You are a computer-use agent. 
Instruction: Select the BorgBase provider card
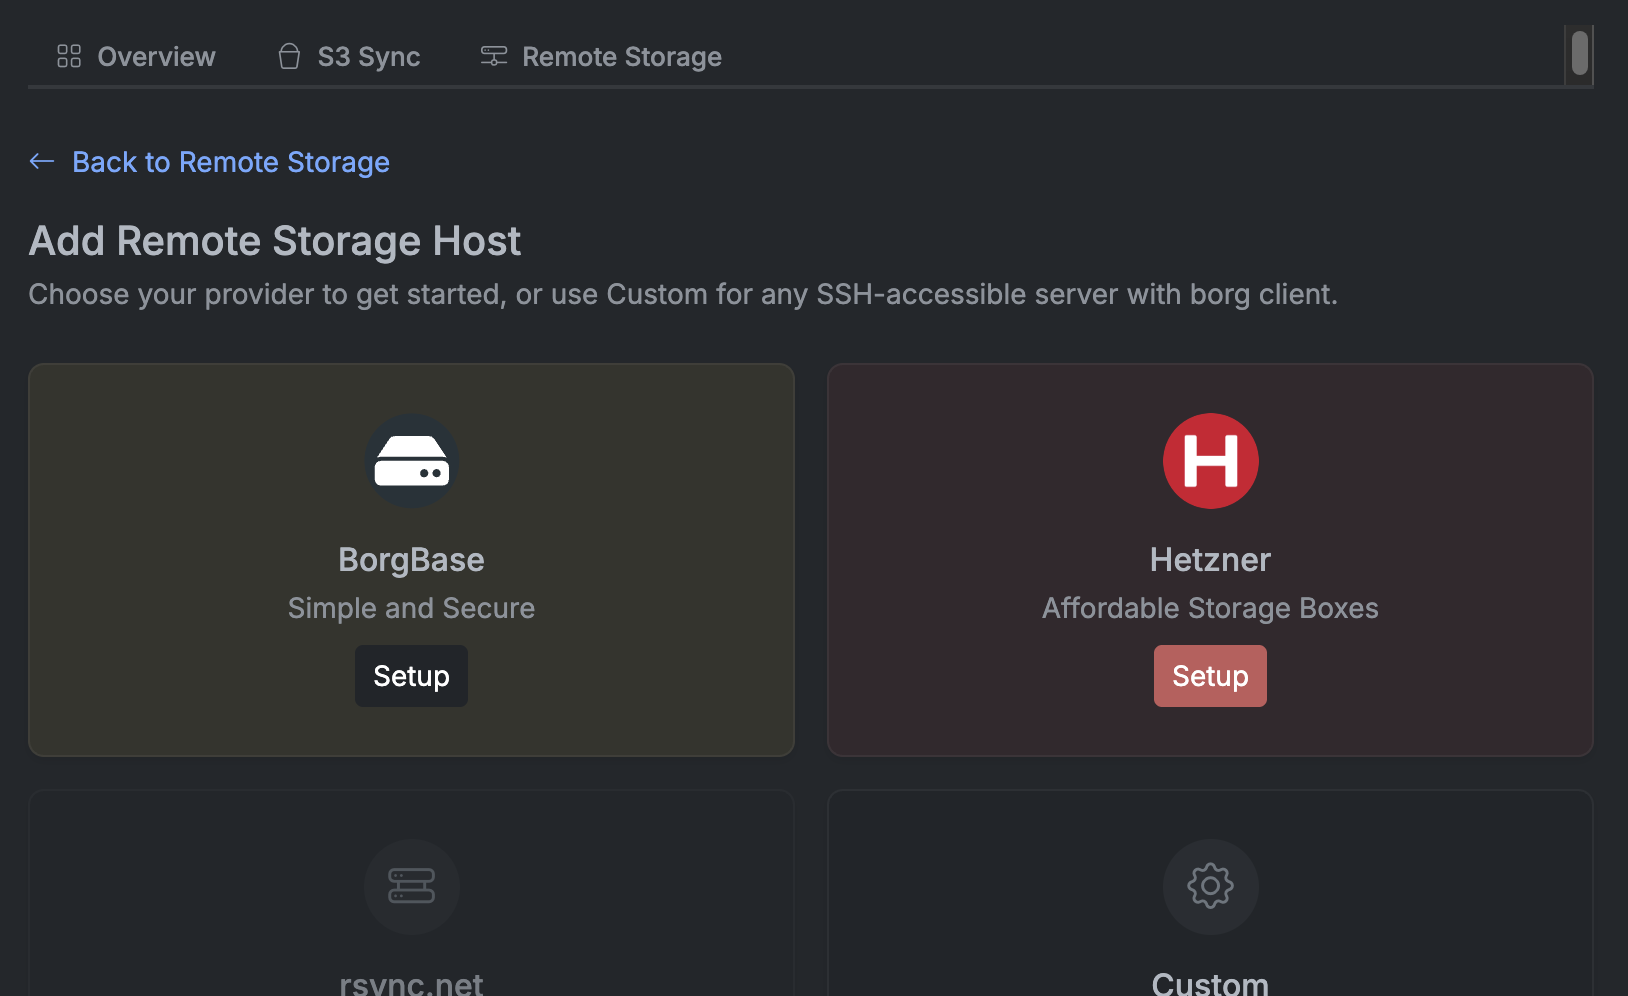click(411, 559)
